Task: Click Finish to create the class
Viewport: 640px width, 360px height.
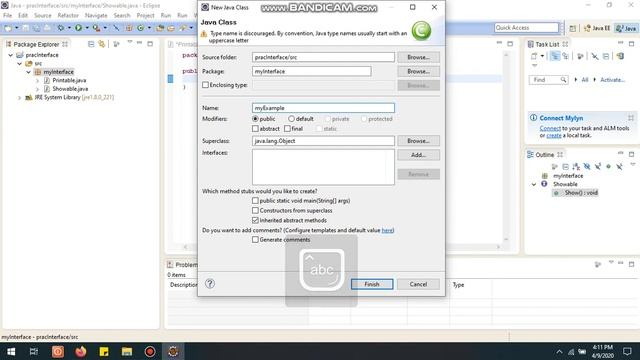Action: (x=372, y=284)
